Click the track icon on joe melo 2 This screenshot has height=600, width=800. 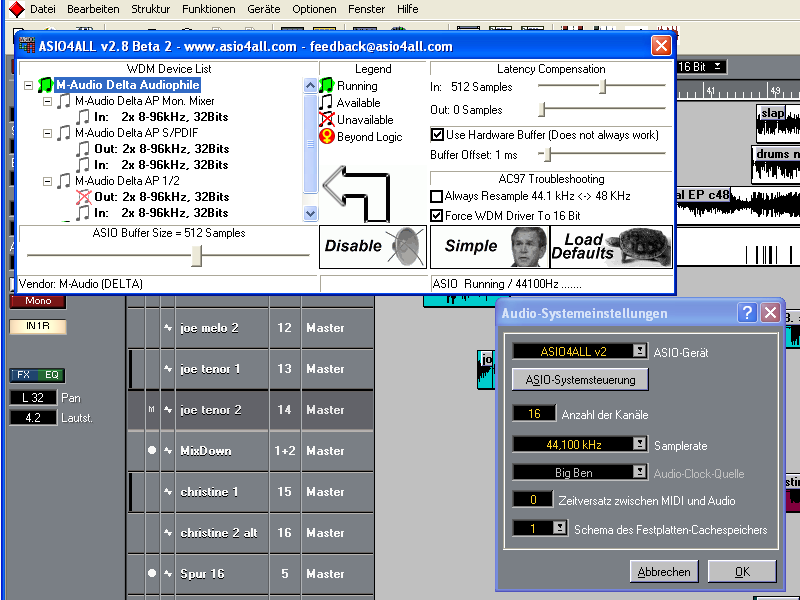pos(168,328)
